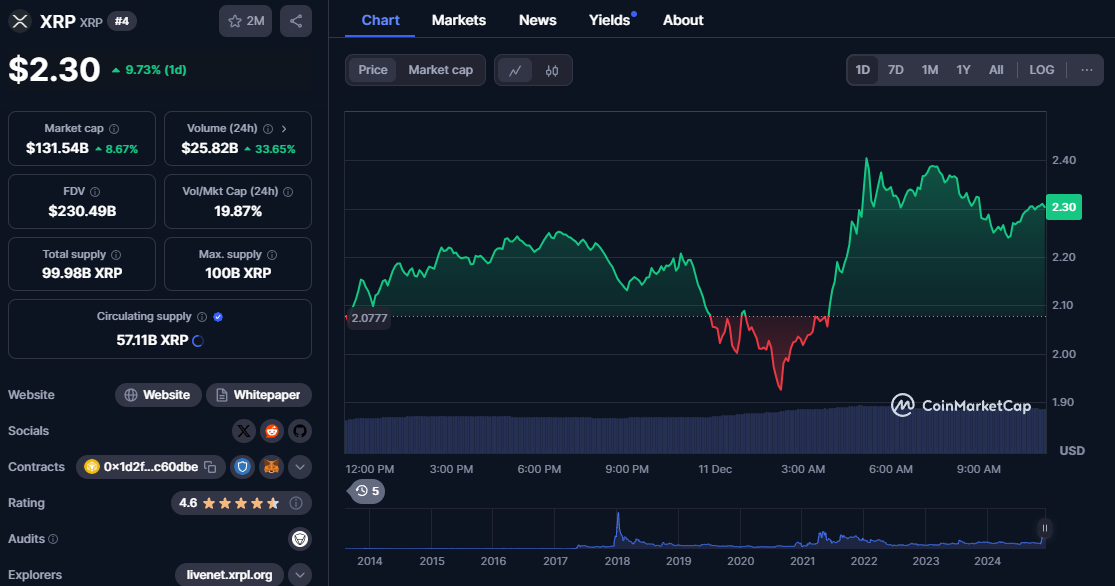The height and width of the screenshot is (586, 1115).
Task: Open the Yields tab
Action: point(610,21)
